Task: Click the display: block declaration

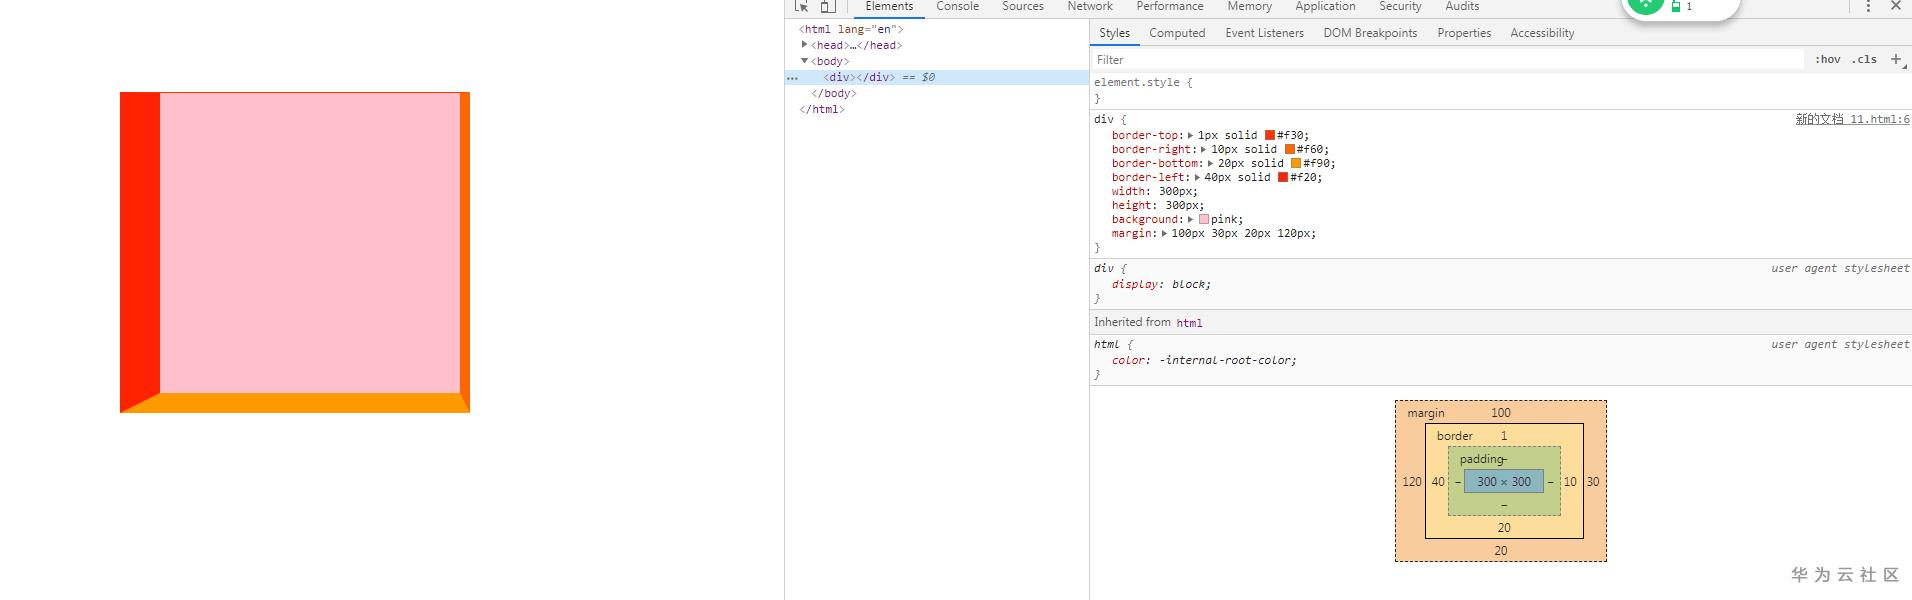Action: pos(1161,284)
